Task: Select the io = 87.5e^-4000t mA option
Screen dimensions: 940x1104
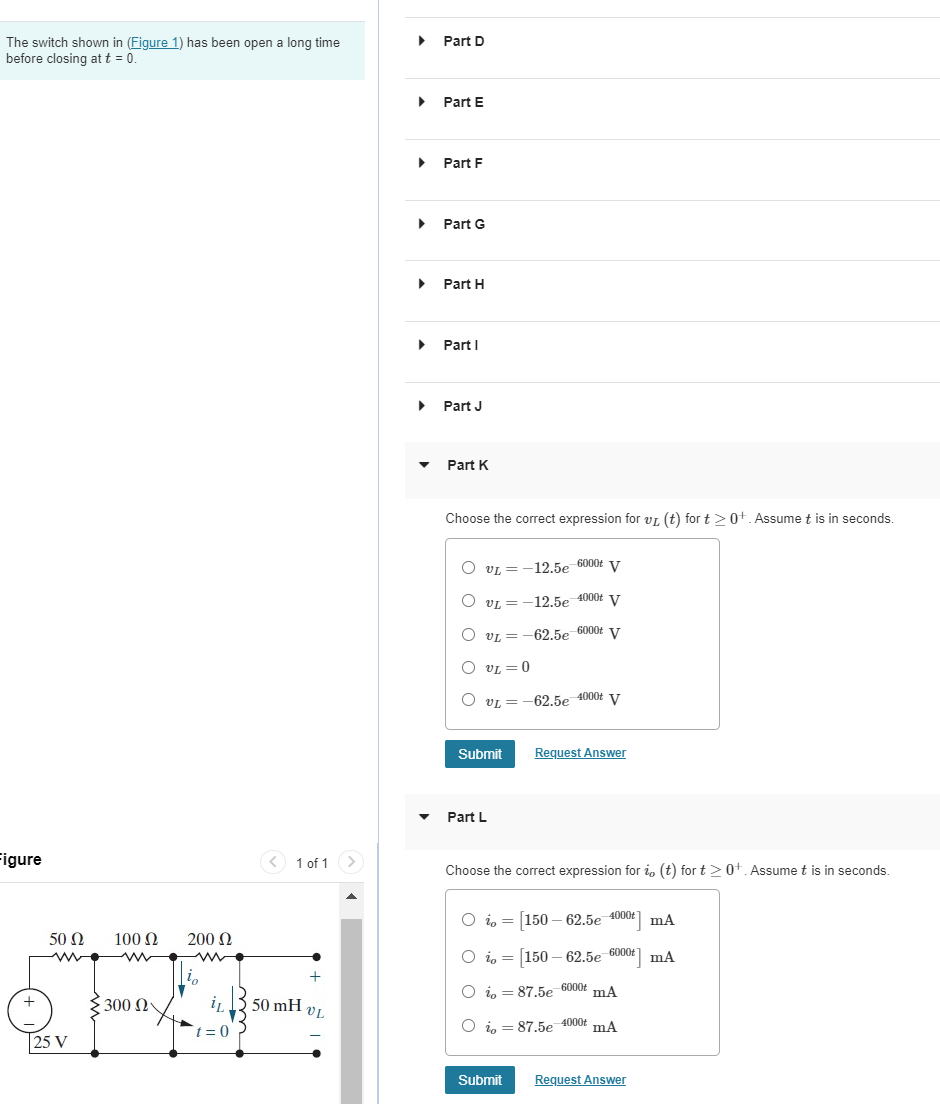Action: tap(468, 1026)
